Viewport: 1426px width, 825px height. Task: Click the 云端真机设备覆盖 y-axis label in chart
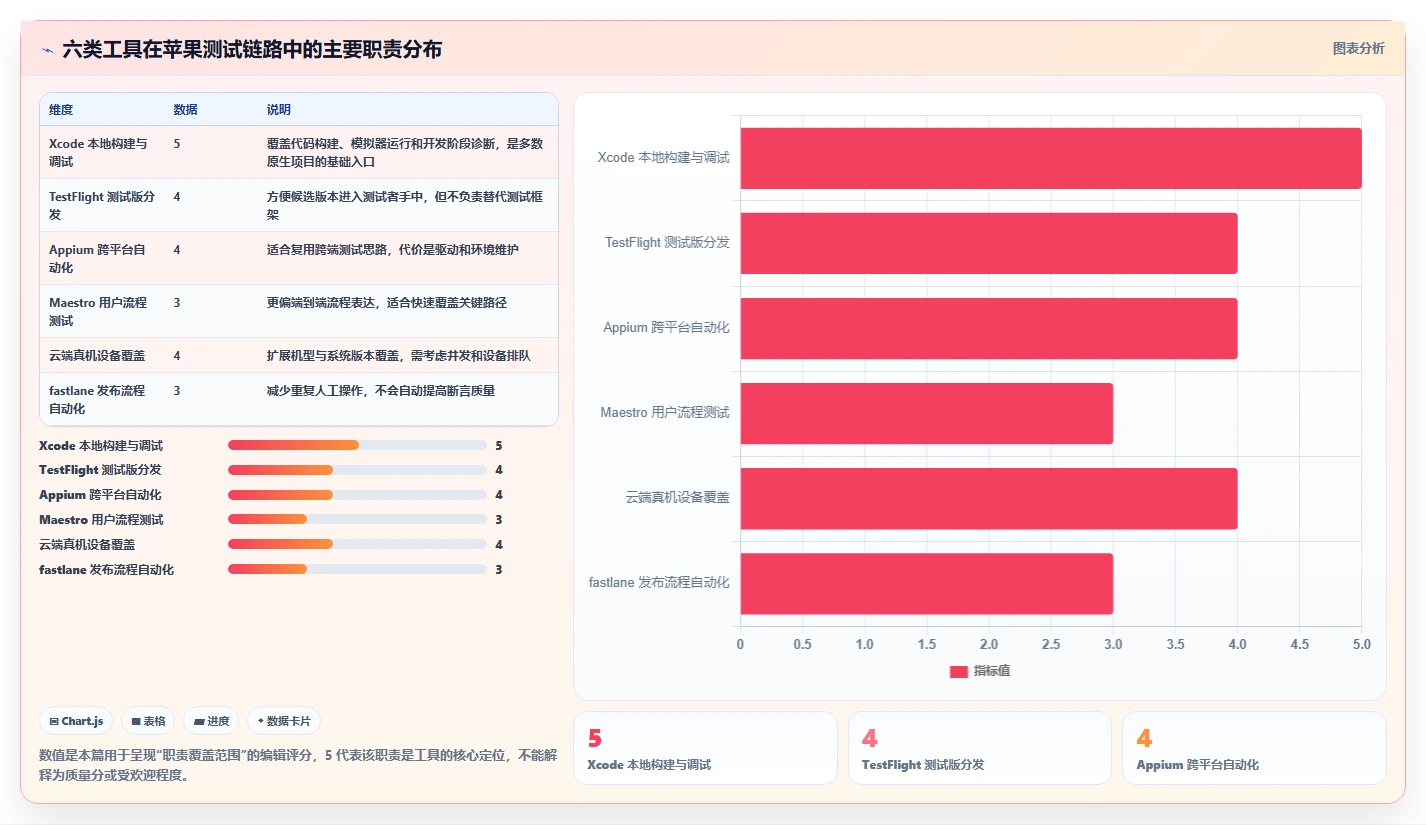[678, 498]
